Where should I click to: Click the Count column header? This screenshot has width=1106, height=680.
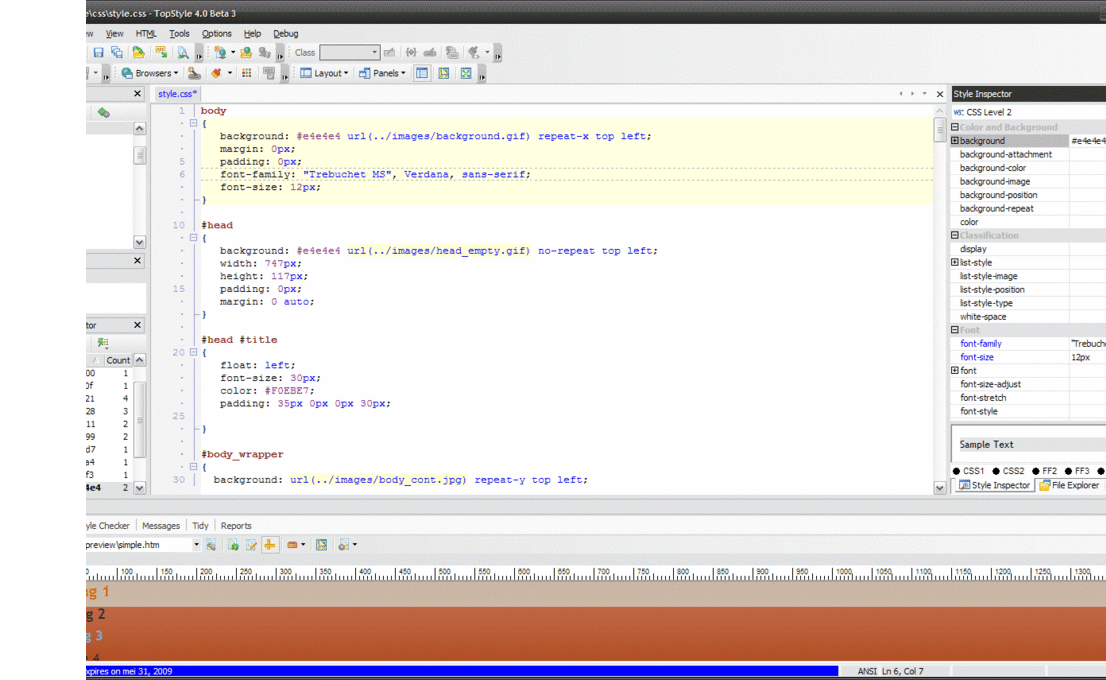(118, 360)
